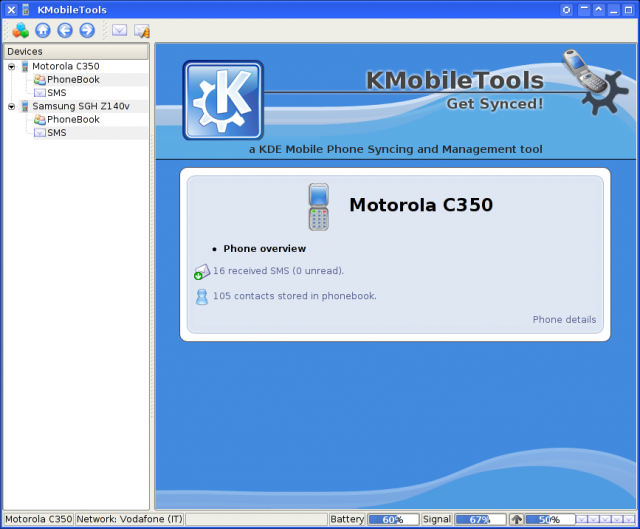Screen dimensions: 640x529
Task: Open SMS under Motorola C350
Action: pyautogui.click(x=57, y=93)
